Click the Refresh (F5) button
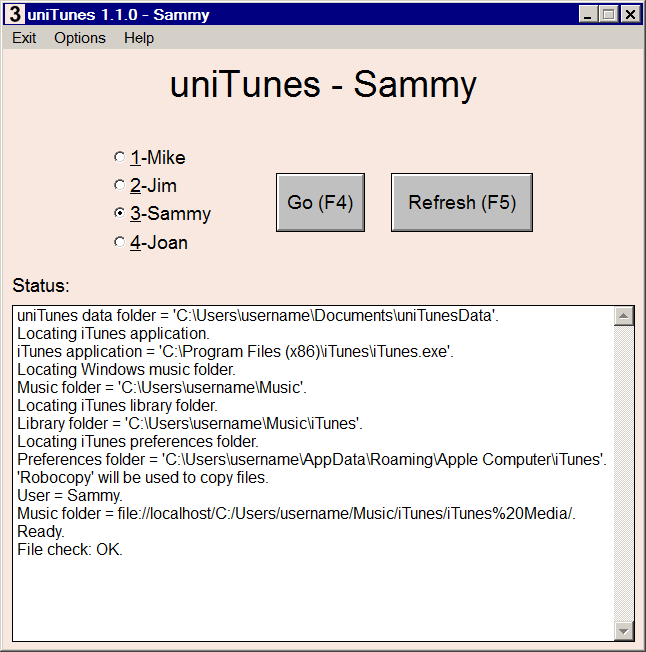646x652 pixels. tap(462, 203)
